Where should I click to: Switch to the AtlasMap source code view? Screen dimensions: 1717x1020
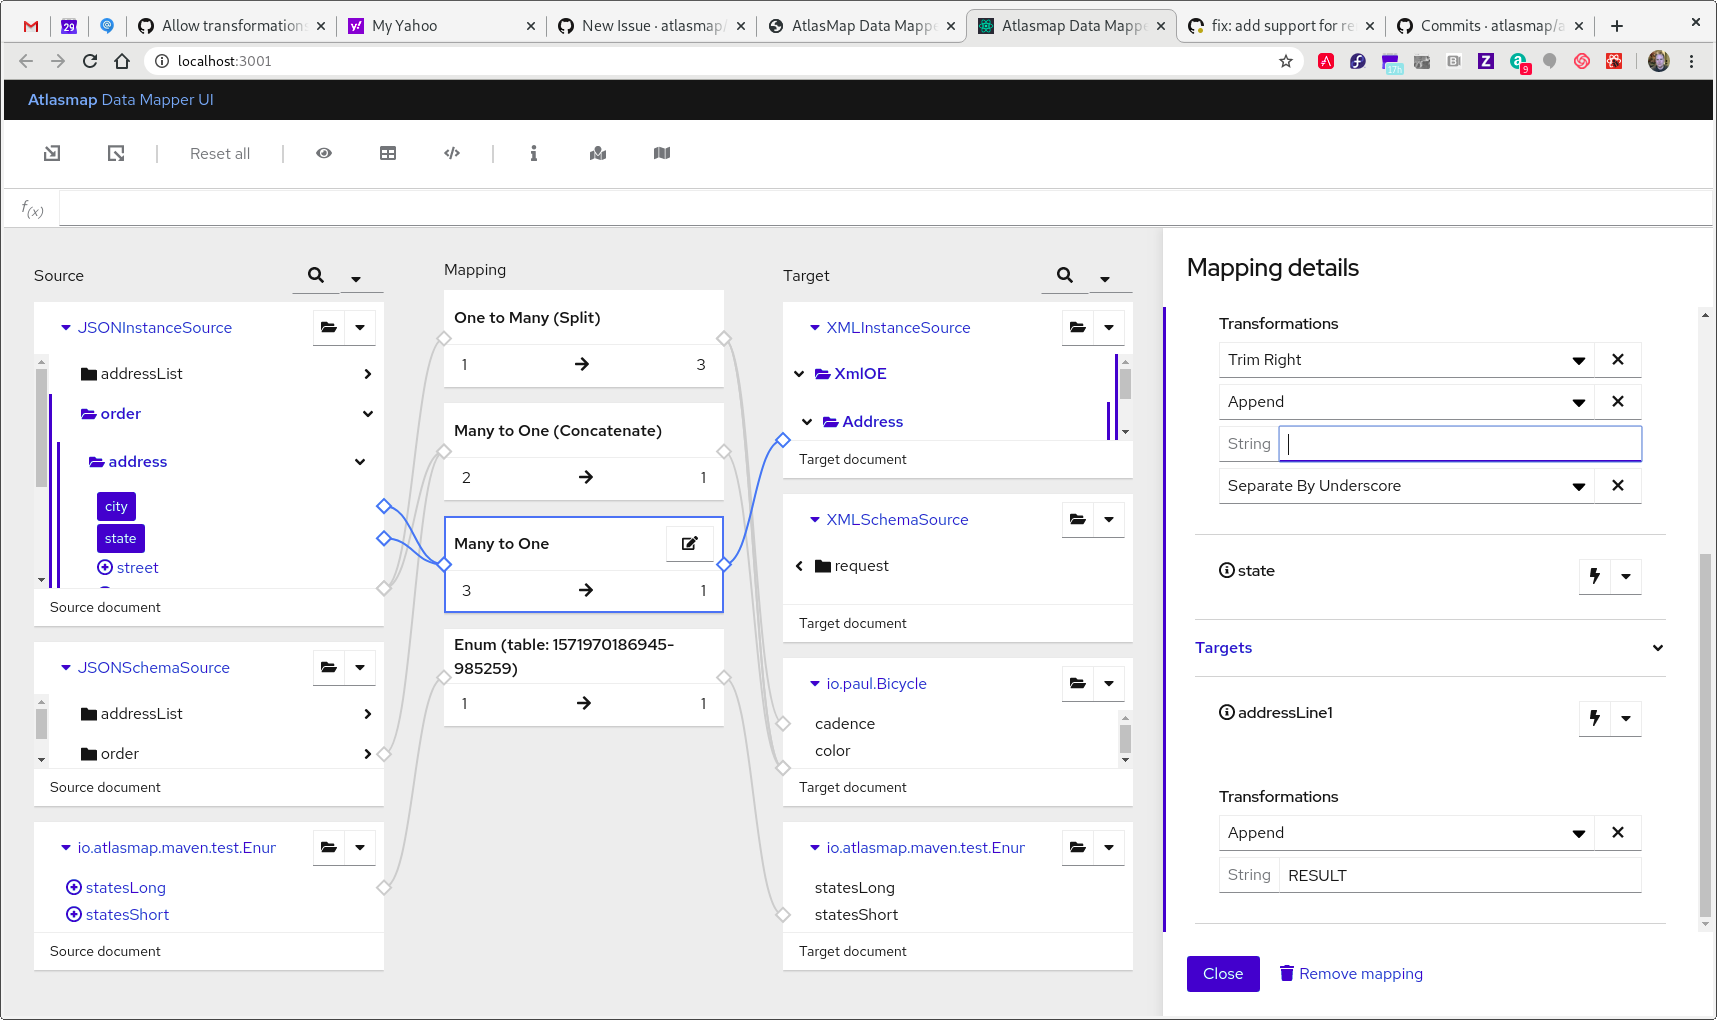[452, 153]
